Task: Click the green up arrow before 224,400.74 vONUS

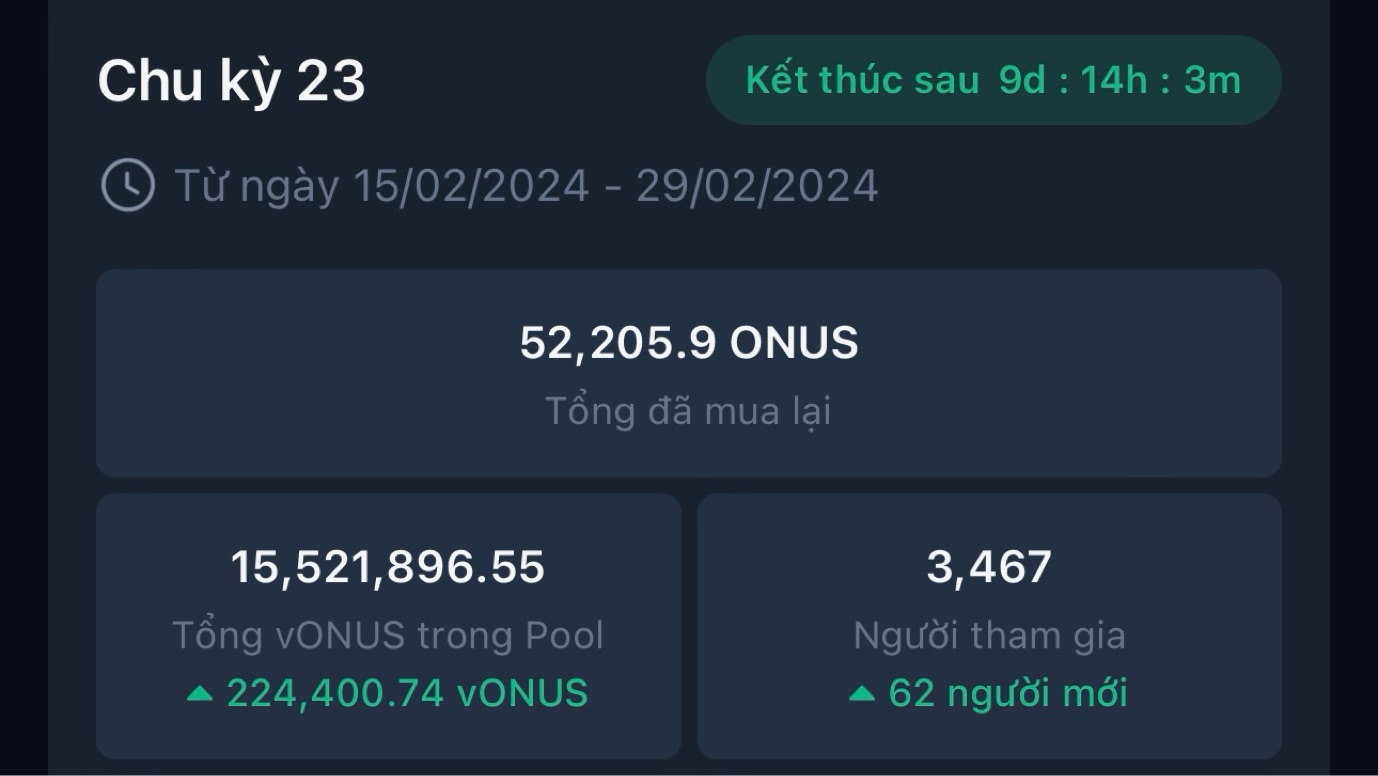Action: click(x=200, y=693)
